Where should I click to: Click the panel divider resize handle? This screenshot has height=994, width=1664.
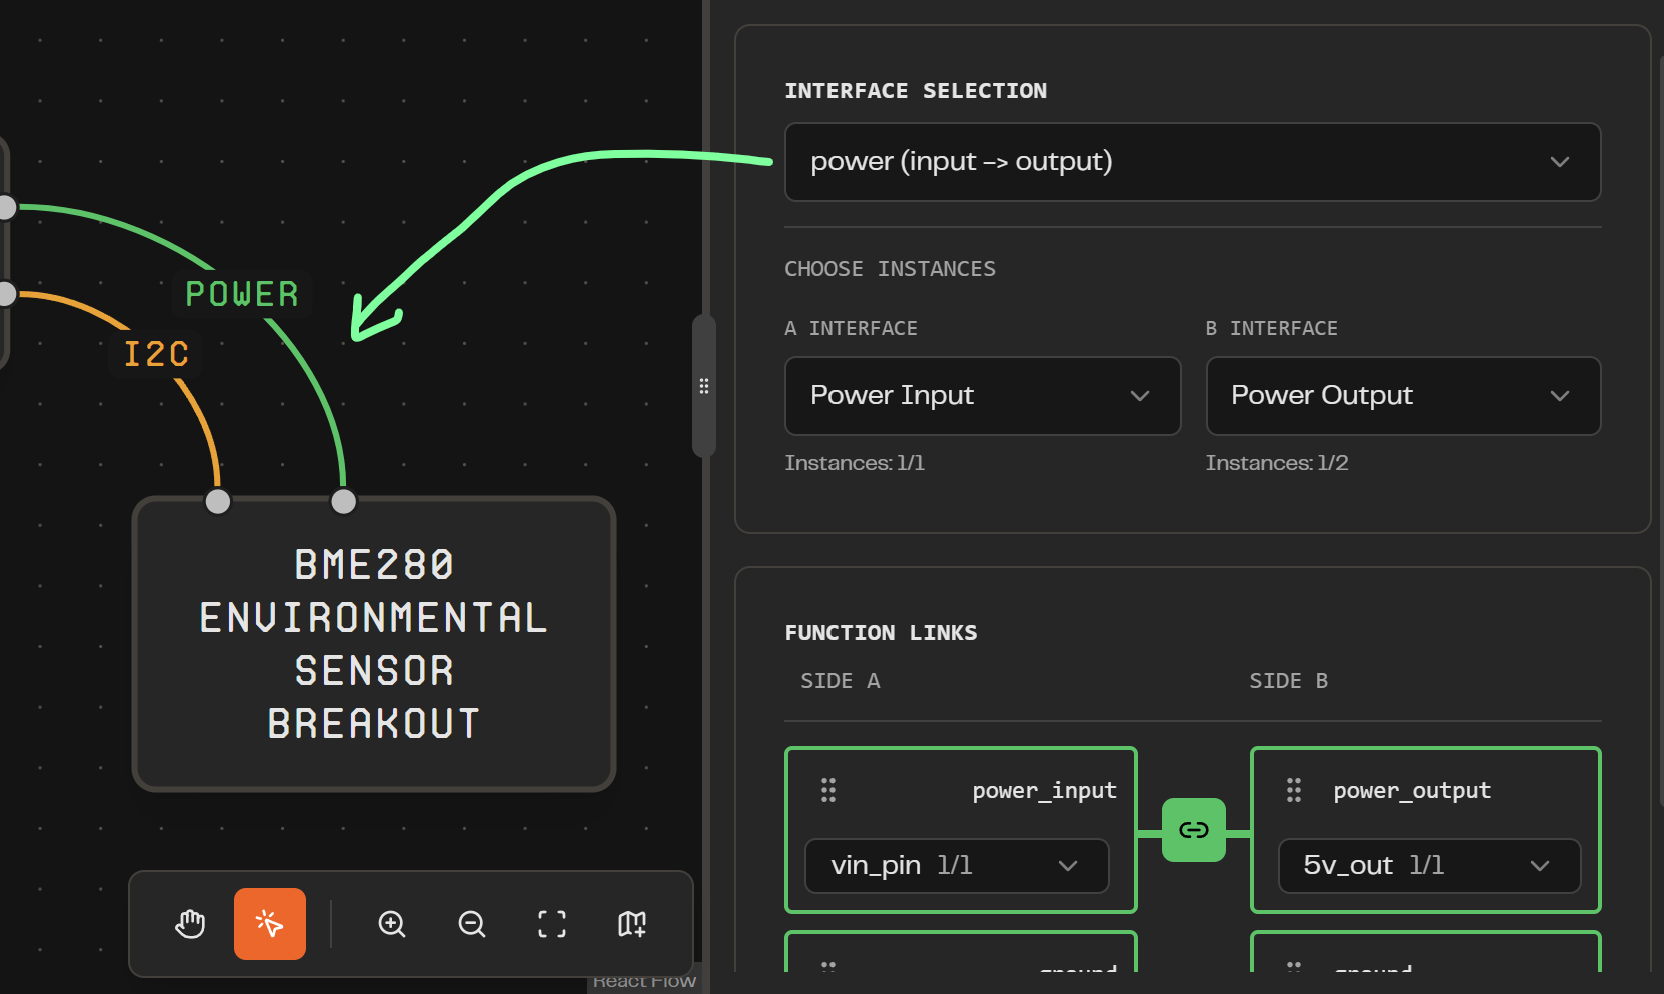click(x=704, y=386)
